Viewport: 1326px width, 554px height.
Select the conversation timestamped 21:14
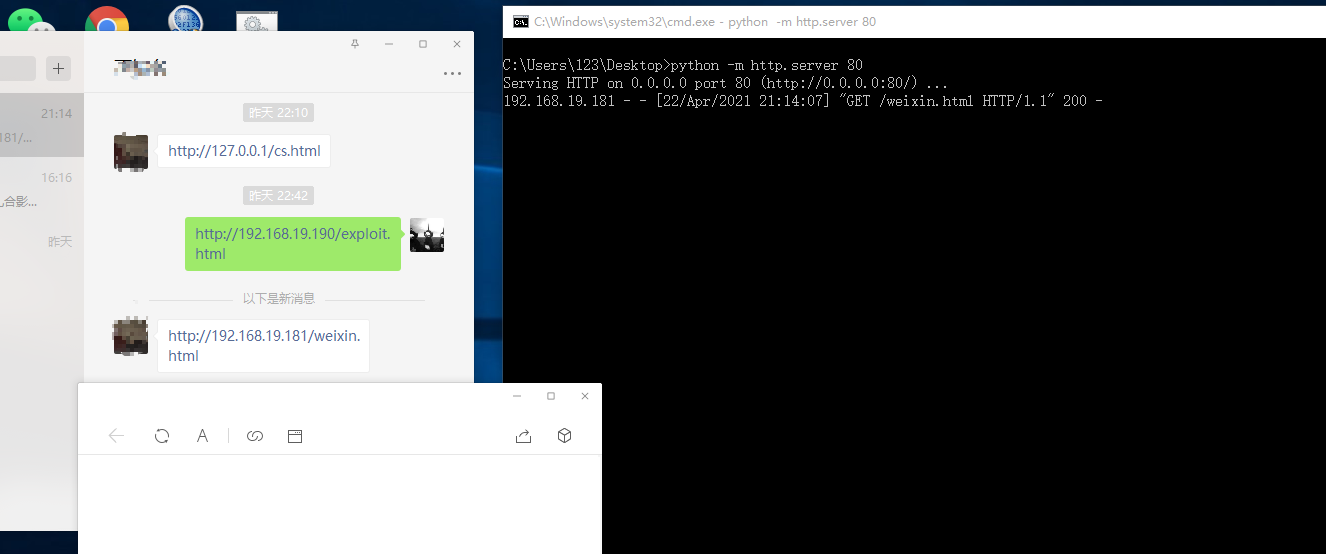pos(40,125)
